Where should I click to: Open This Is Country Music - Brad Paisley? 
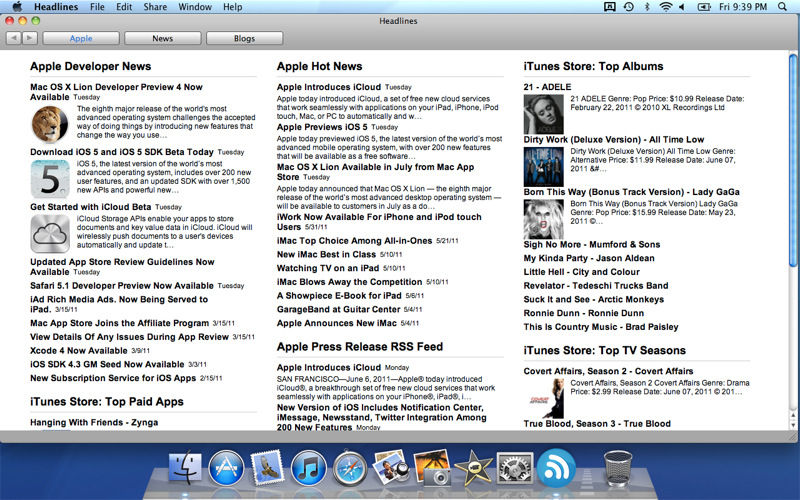pos(601,327)
